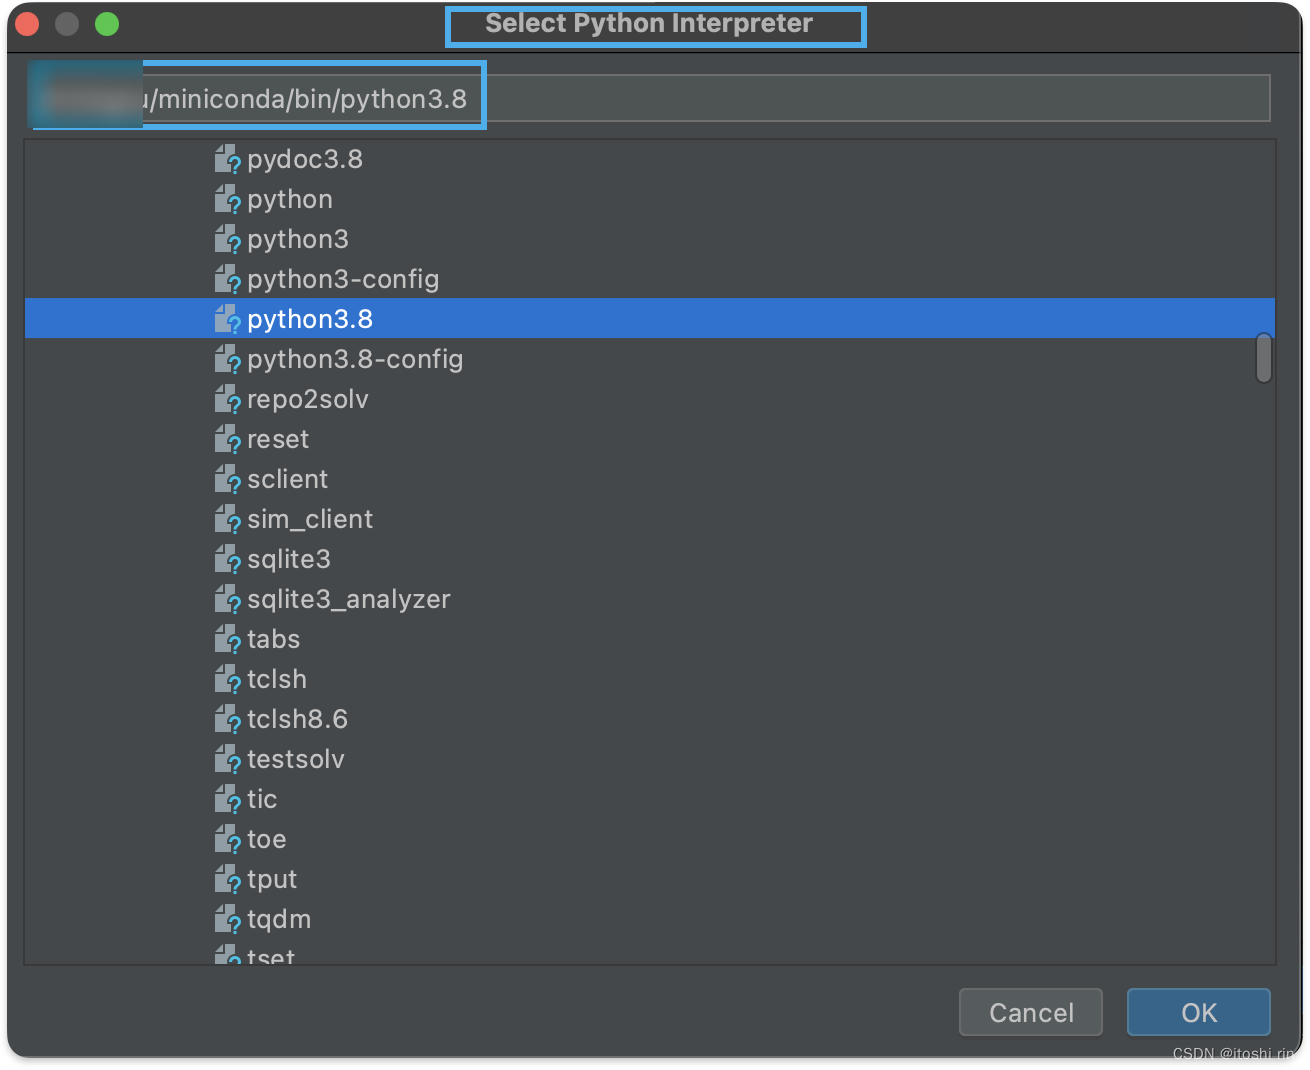Select the repo2solv file name
This screenshot has width=1310, height=1070.
coord(308,400)
